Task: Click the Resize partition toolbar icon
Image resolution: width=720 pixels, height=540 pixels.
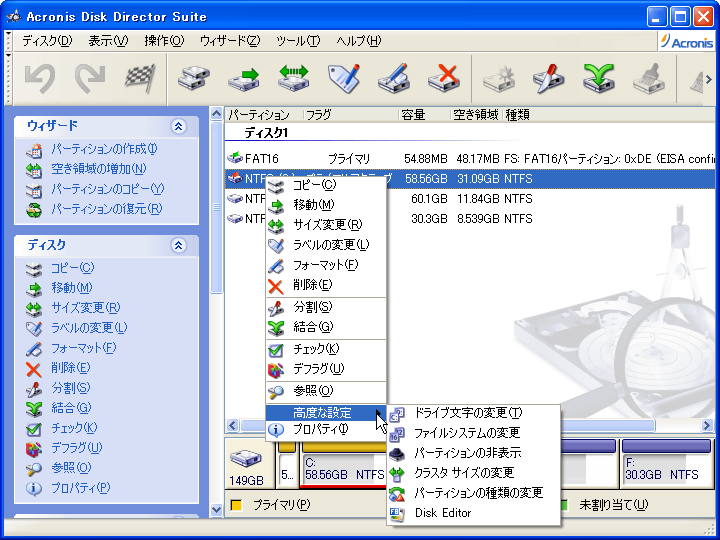Action: pos(294,78)
